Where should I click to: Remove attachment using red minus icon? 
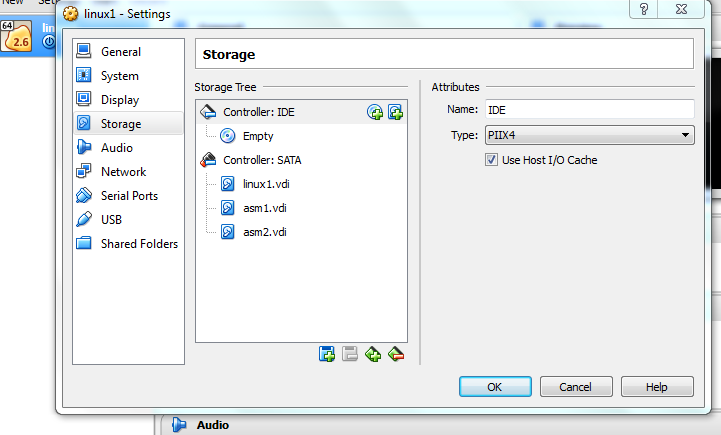[396, 354]
